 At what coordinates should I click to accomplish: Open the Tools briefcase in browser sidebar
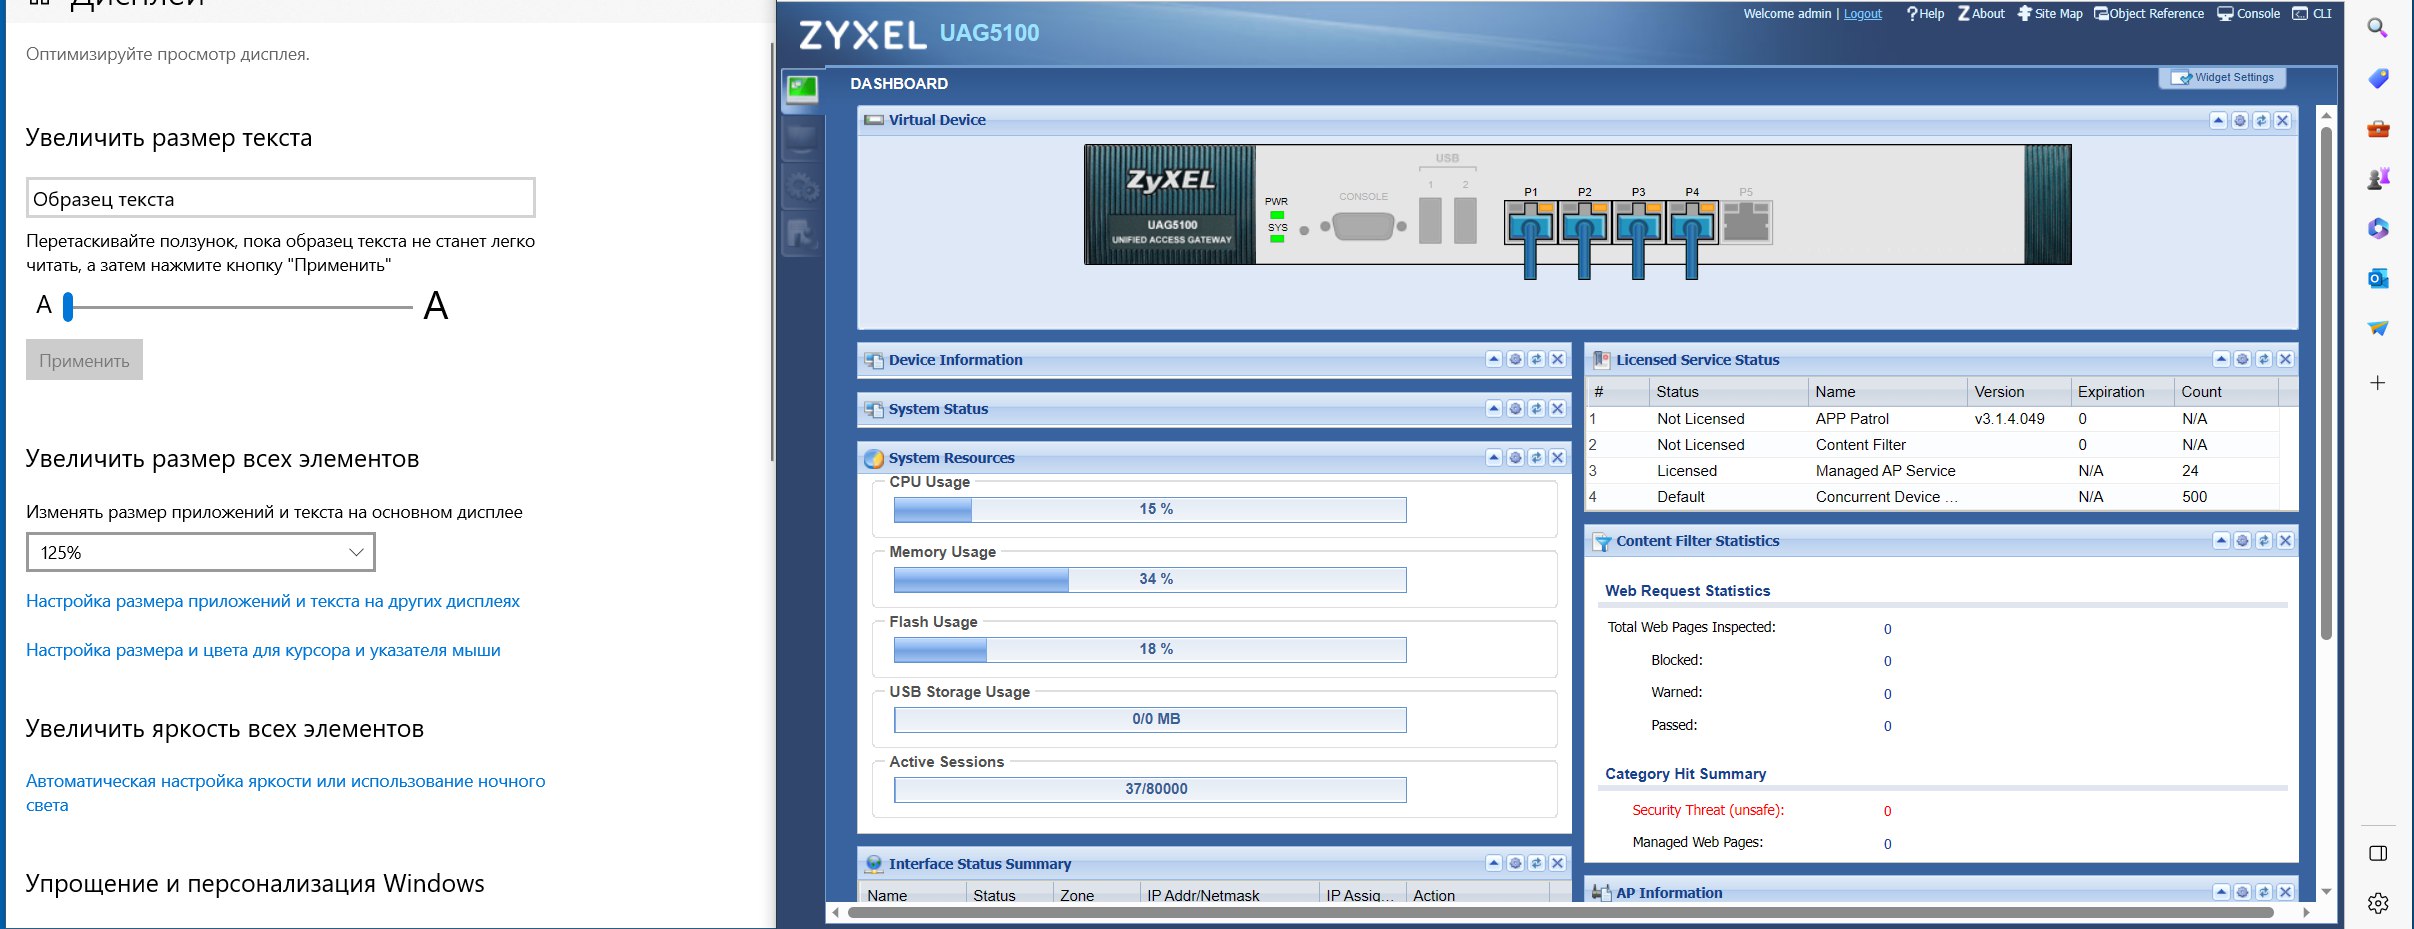[2378, 128]
